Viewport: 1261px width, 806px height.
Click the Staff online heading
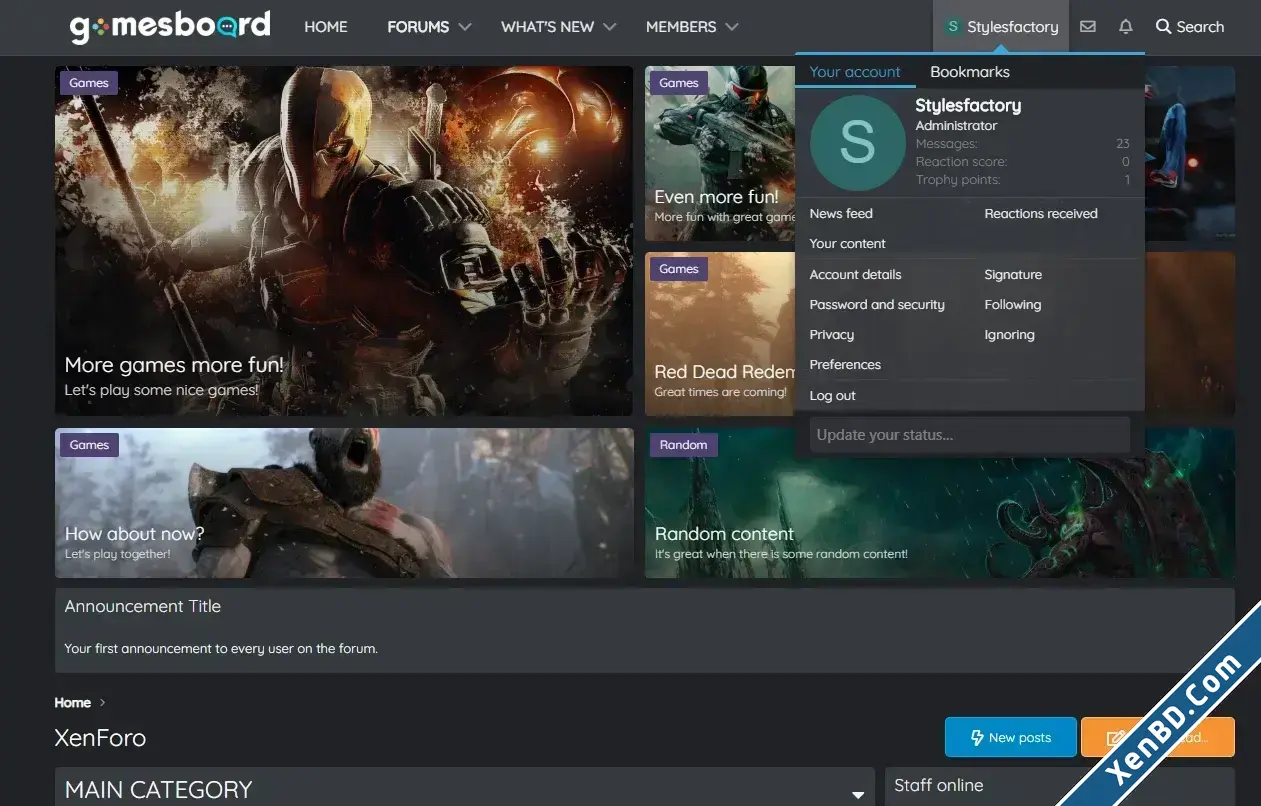(939, 786)
